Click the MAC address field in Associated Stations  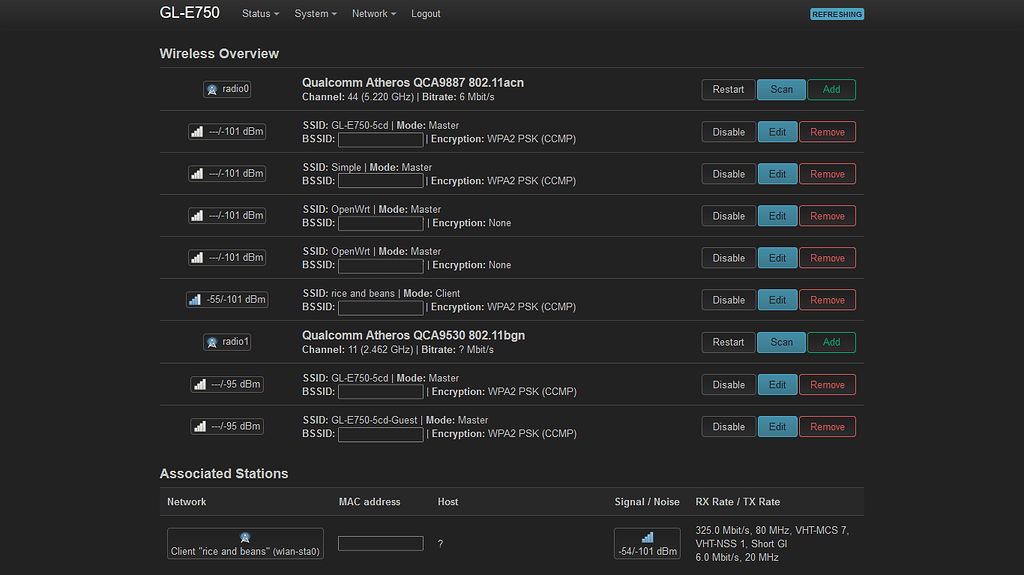pos(380,543)
